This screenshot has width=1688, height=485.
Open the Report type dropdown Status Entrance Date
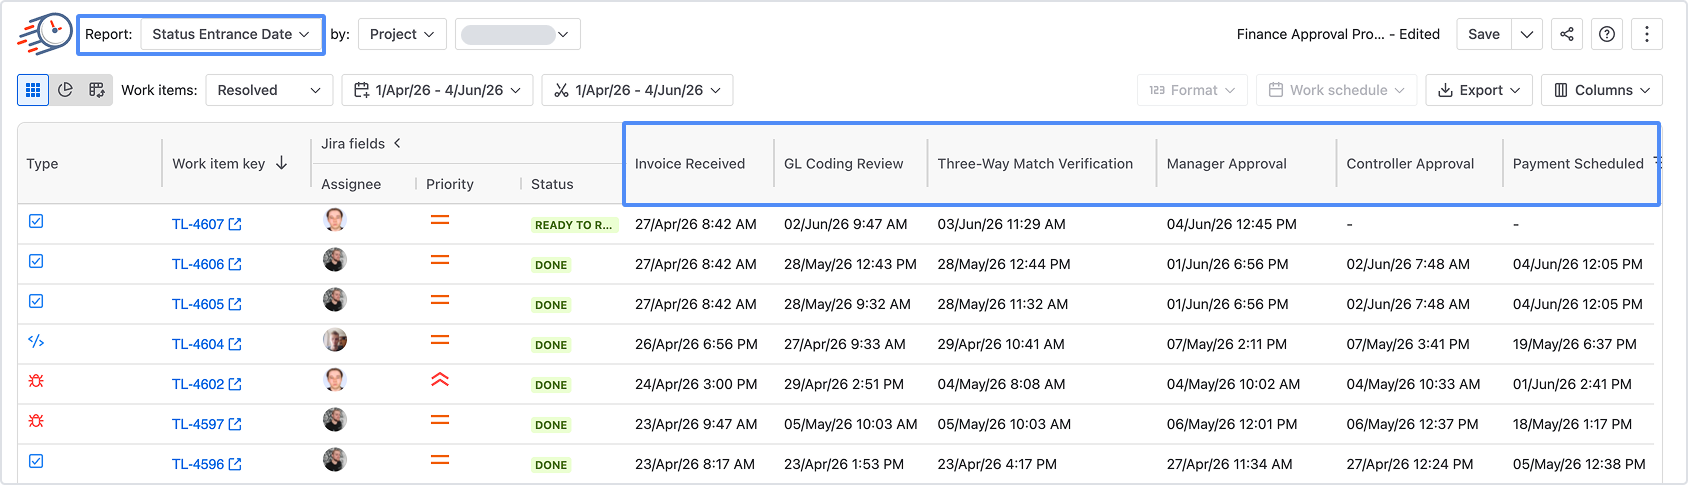pyautogui.click(x=231, y=34)
